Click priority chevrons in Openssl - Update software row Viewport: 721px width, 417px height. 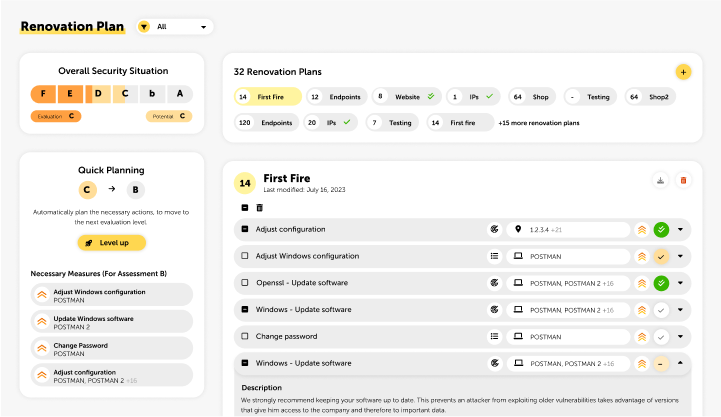click(641, 283)
